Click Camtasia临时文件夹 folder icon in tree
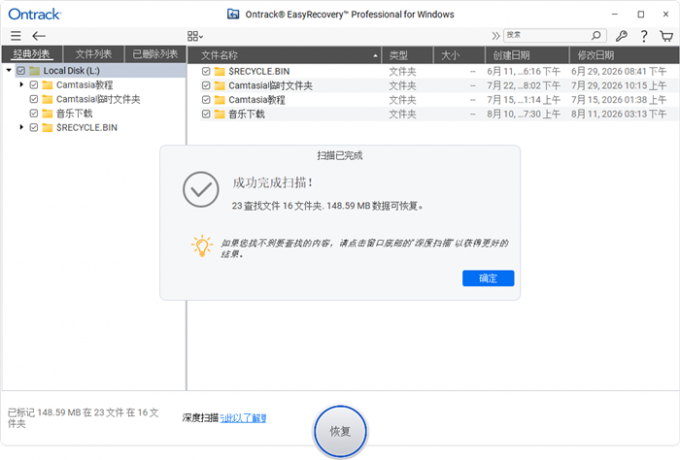This screenshot has height=460, width=680. tap(47, 99)
